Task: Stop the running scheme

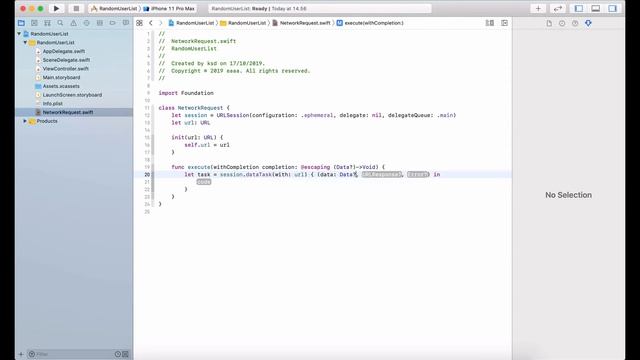Action: click(x=76, y=9)
